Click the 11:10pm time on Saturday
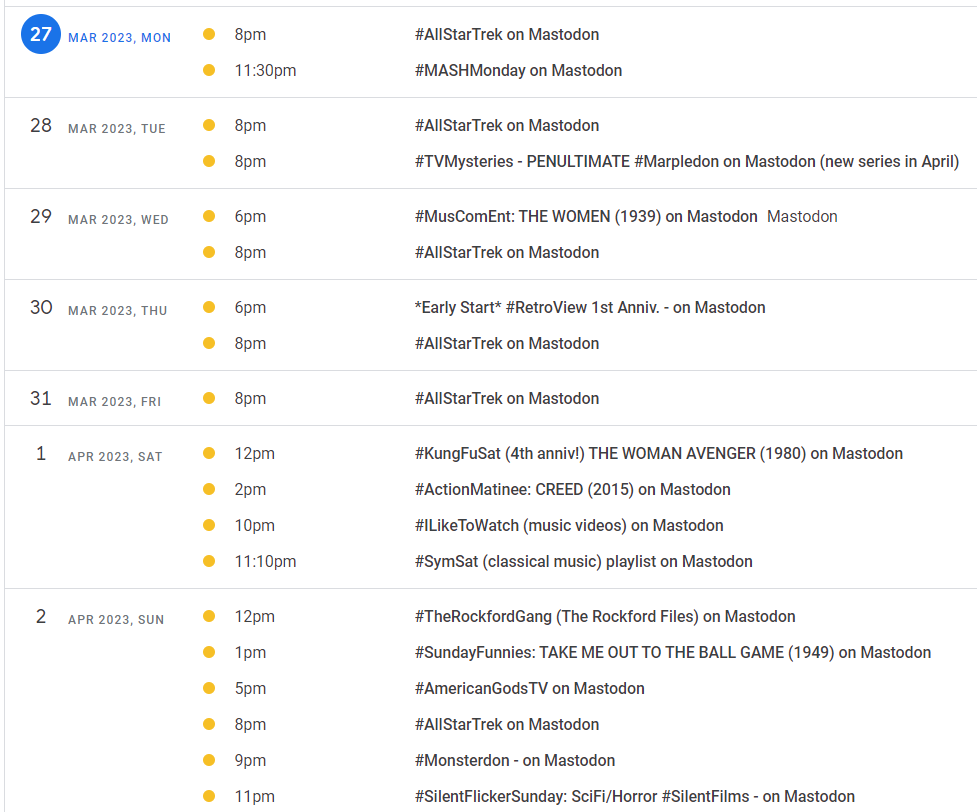 (x=265, y=561)
